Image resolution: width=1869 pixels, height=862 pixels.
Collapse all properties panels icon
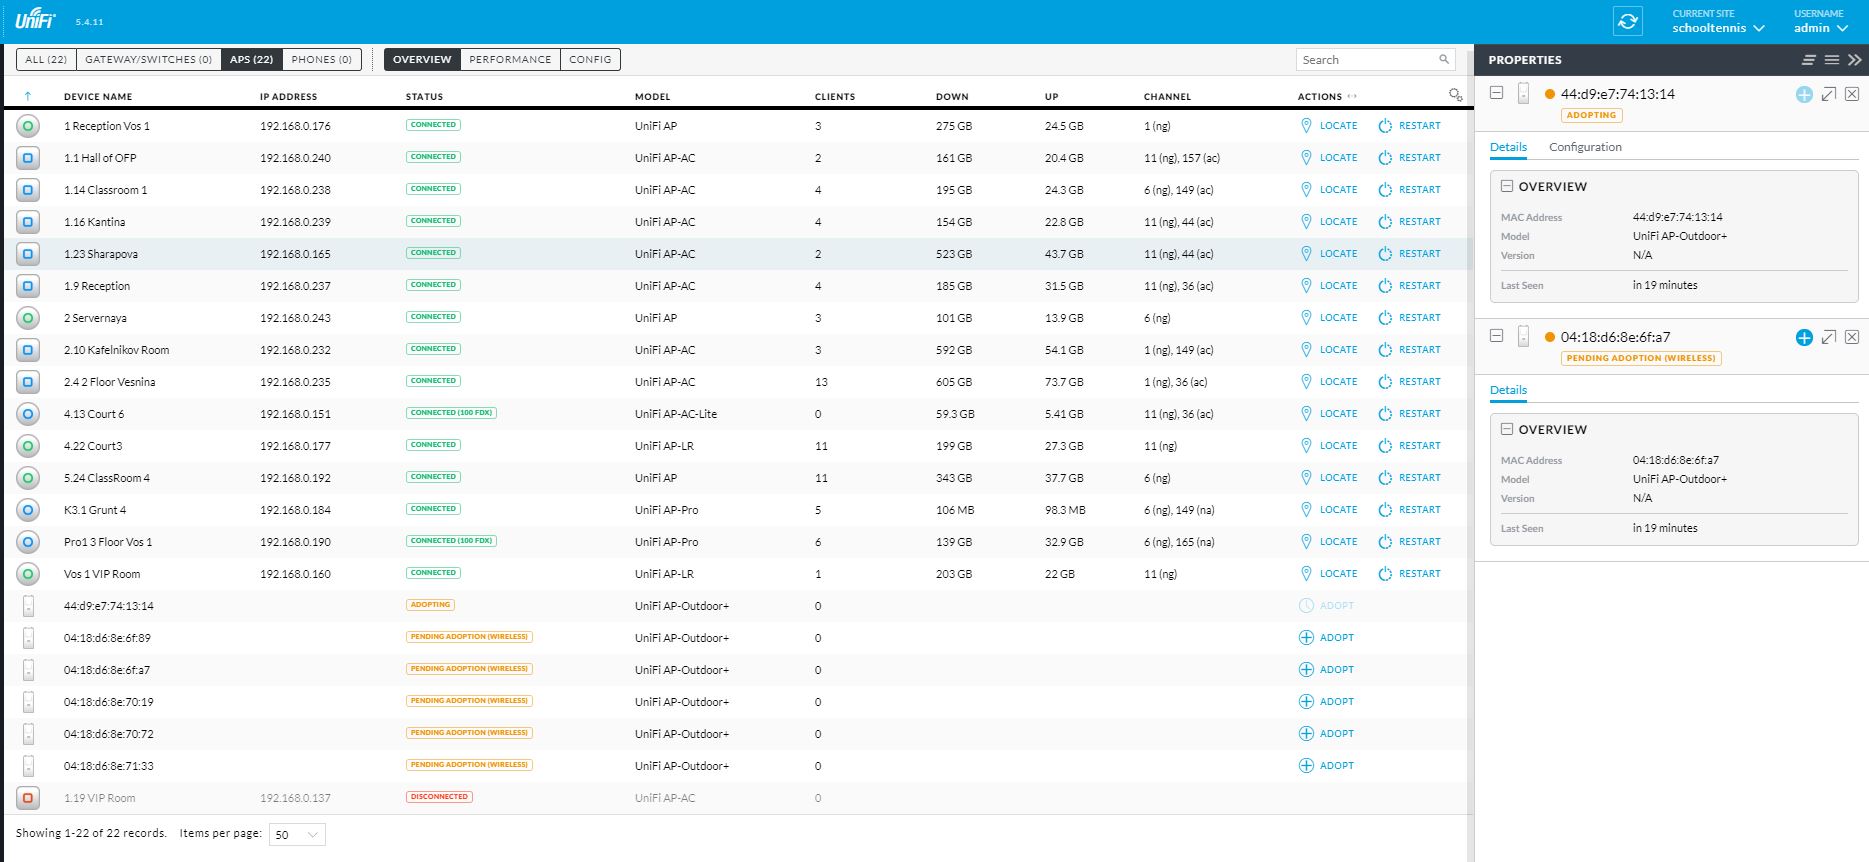(1808, 60)
